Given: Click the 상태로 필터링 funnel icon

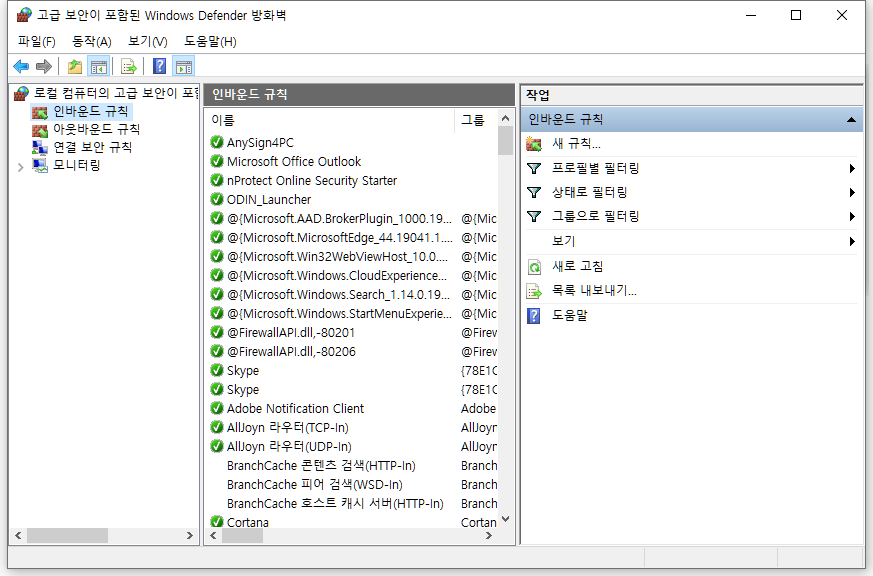Looking at the screenshot, I should (x=534, y=193).
